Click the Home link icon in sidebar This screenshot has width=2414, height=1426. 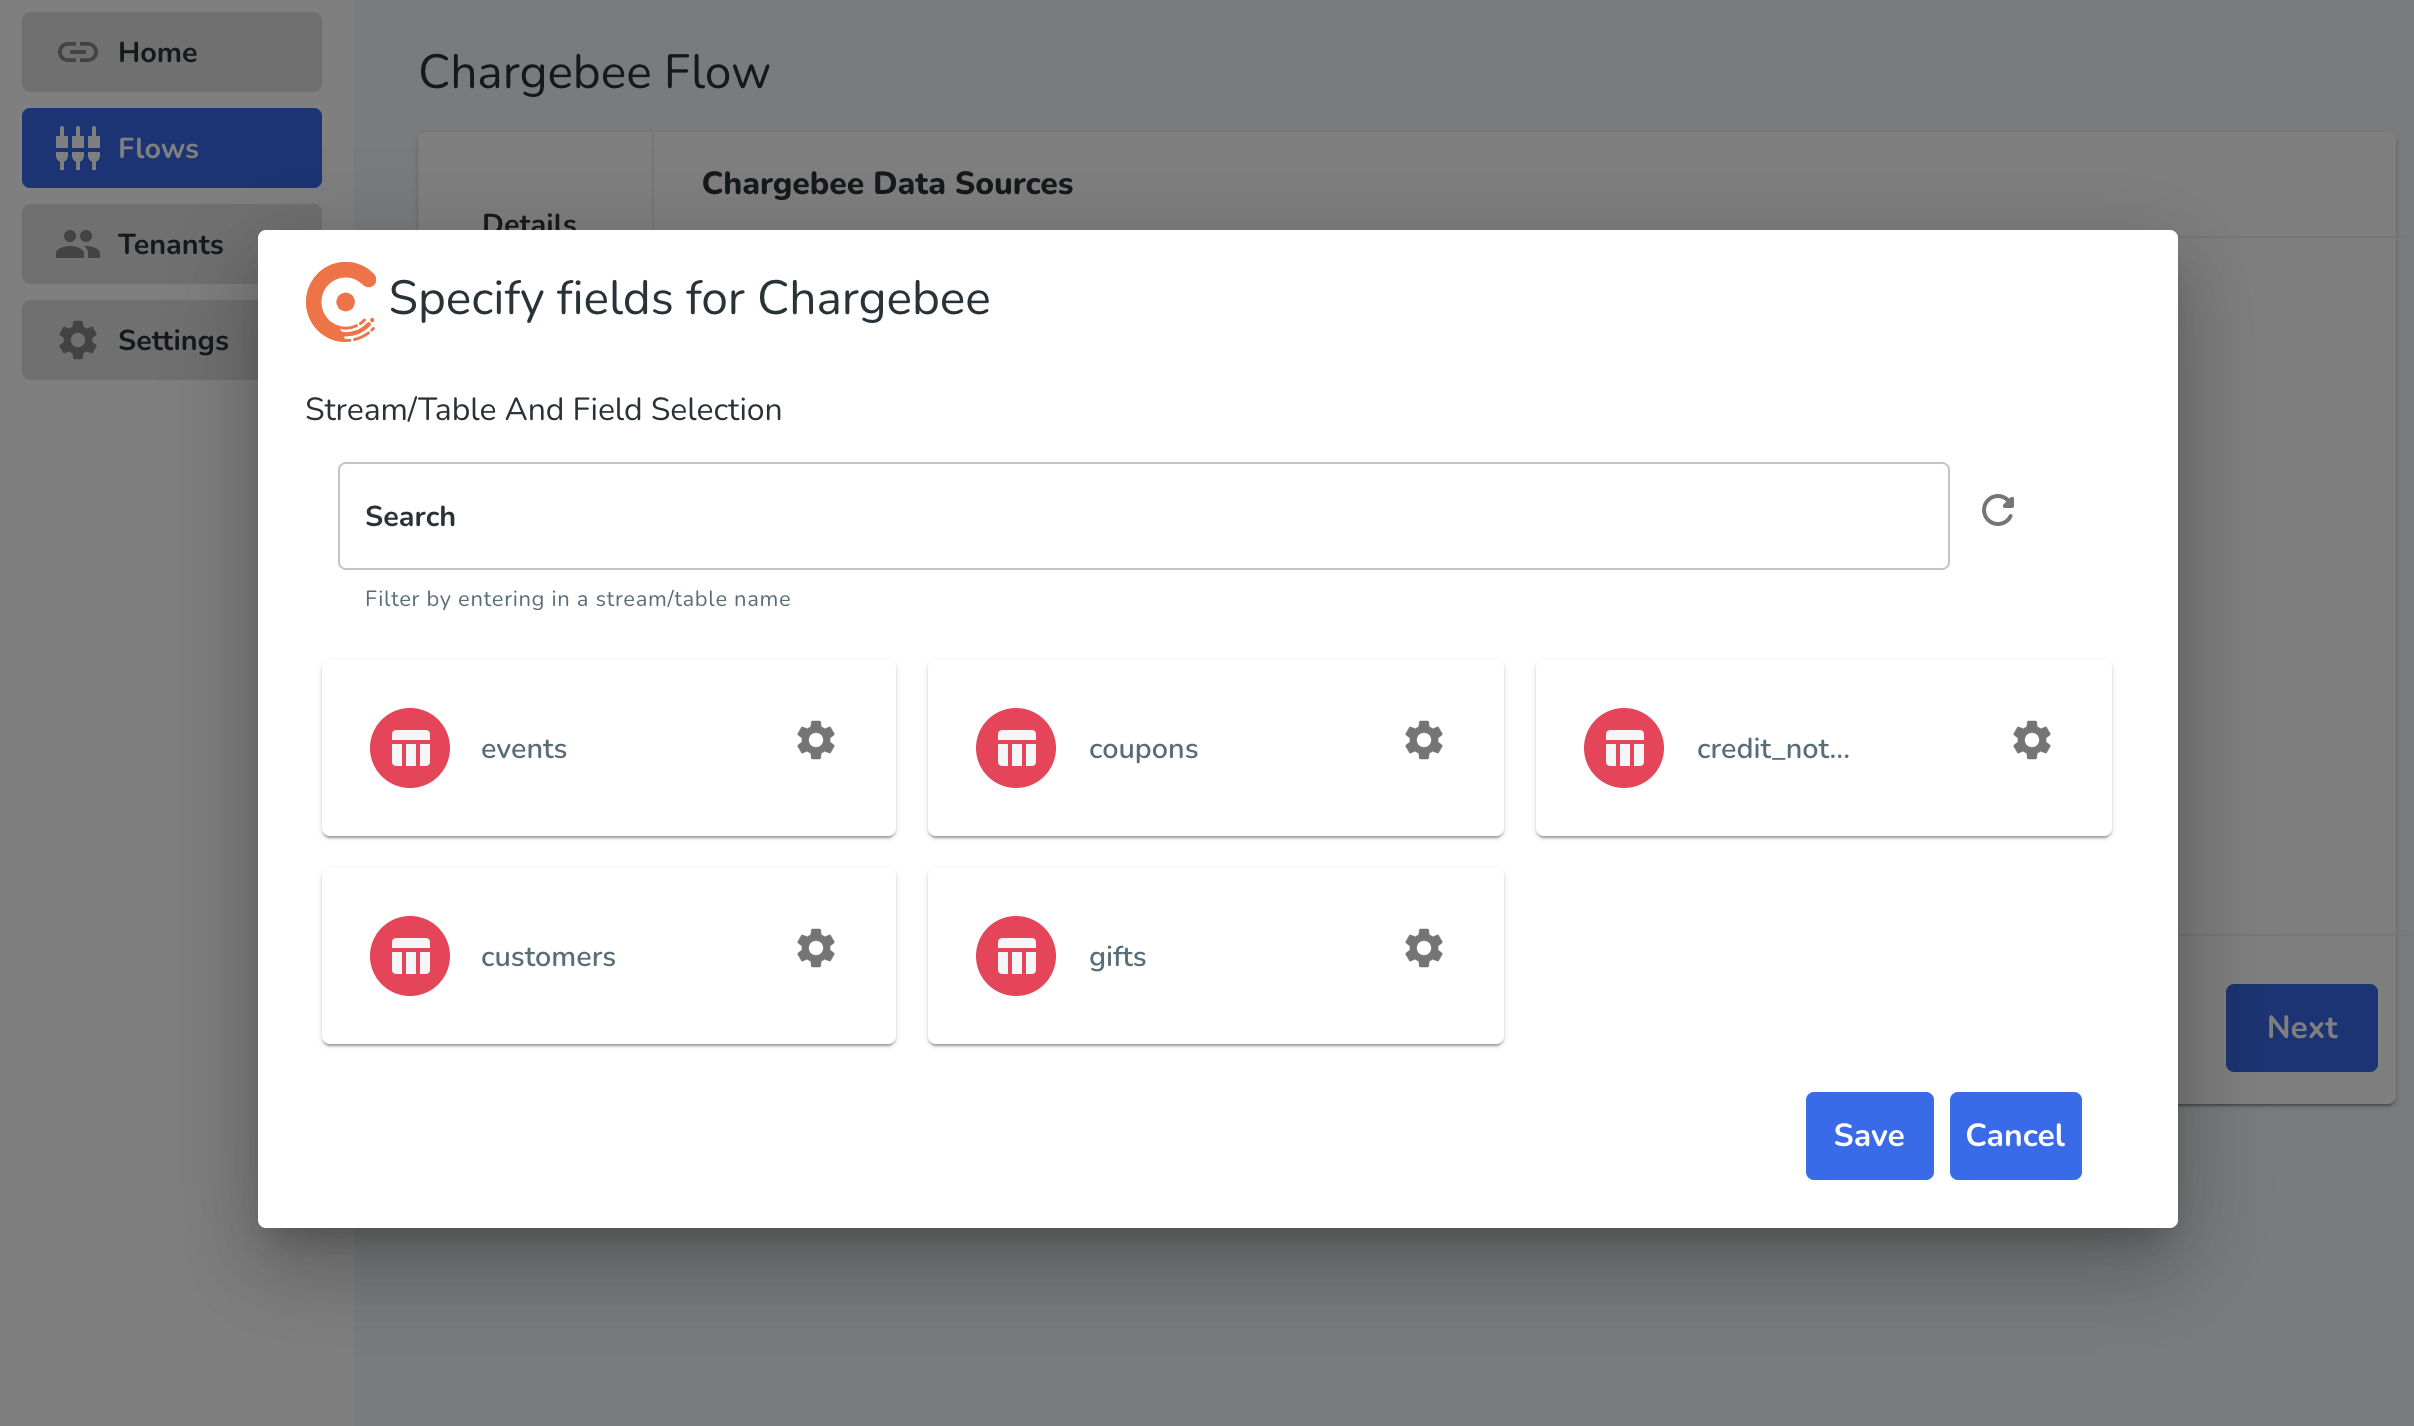pos(78,52)
